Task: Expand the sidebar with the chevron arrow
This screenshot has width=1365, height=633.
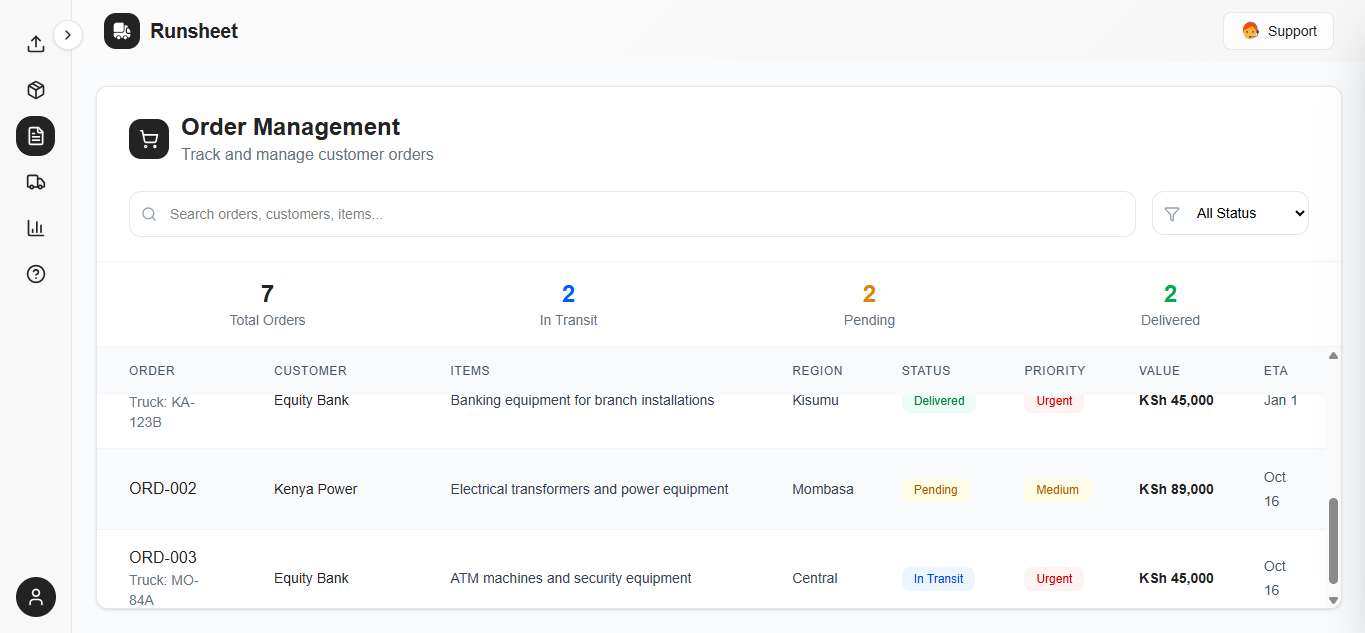Action: pos(68,35)
